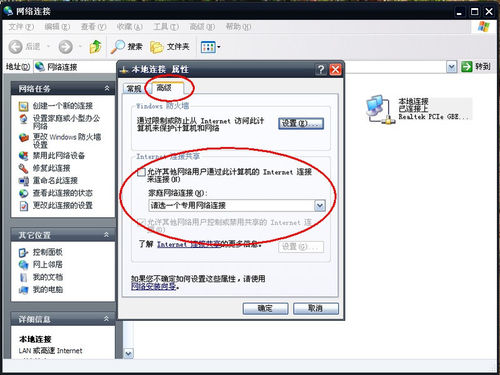Click Windows firewall 设置 button
The width and height of the screenshot is (500, 375).
[301, 123]
